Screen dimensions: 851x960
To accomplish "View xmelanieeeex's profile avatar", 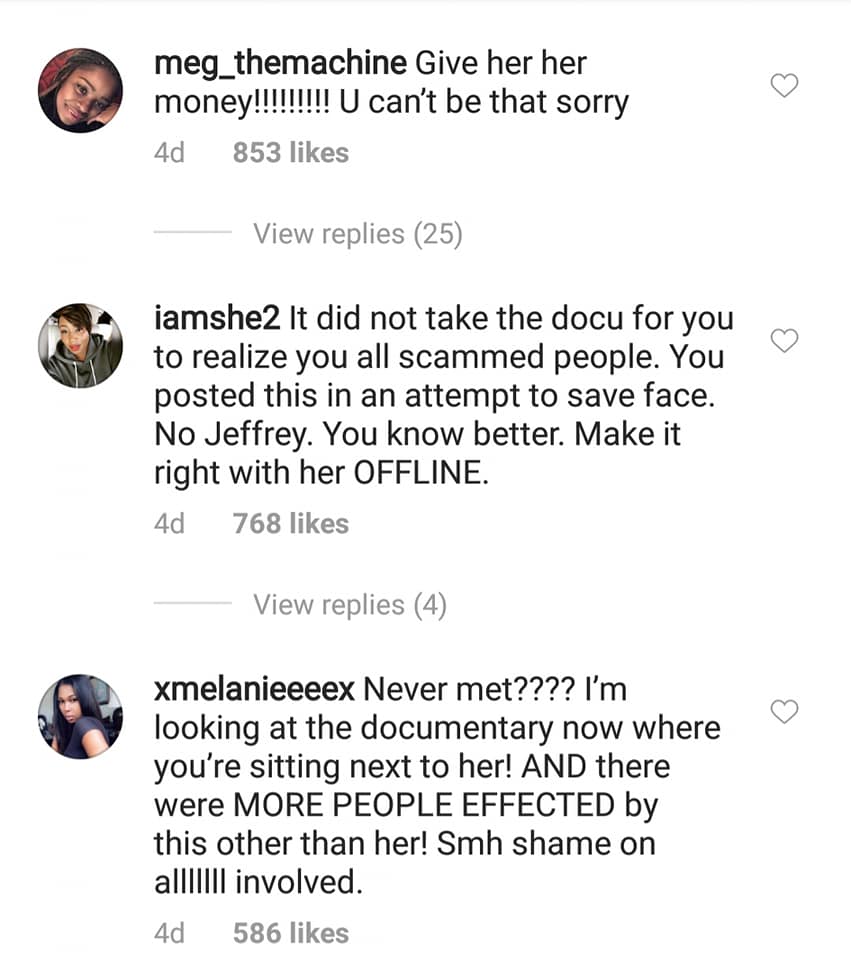I will click(80, 715).
